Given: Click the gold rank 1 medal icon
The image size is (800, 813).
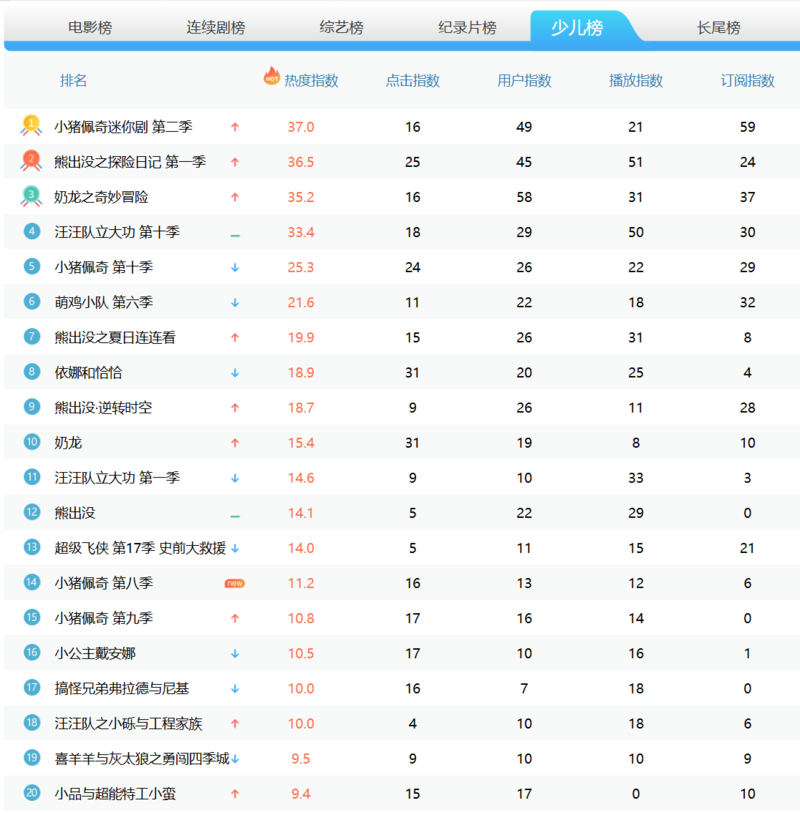Looking at the screenshot, I should (x=31, y=125).
